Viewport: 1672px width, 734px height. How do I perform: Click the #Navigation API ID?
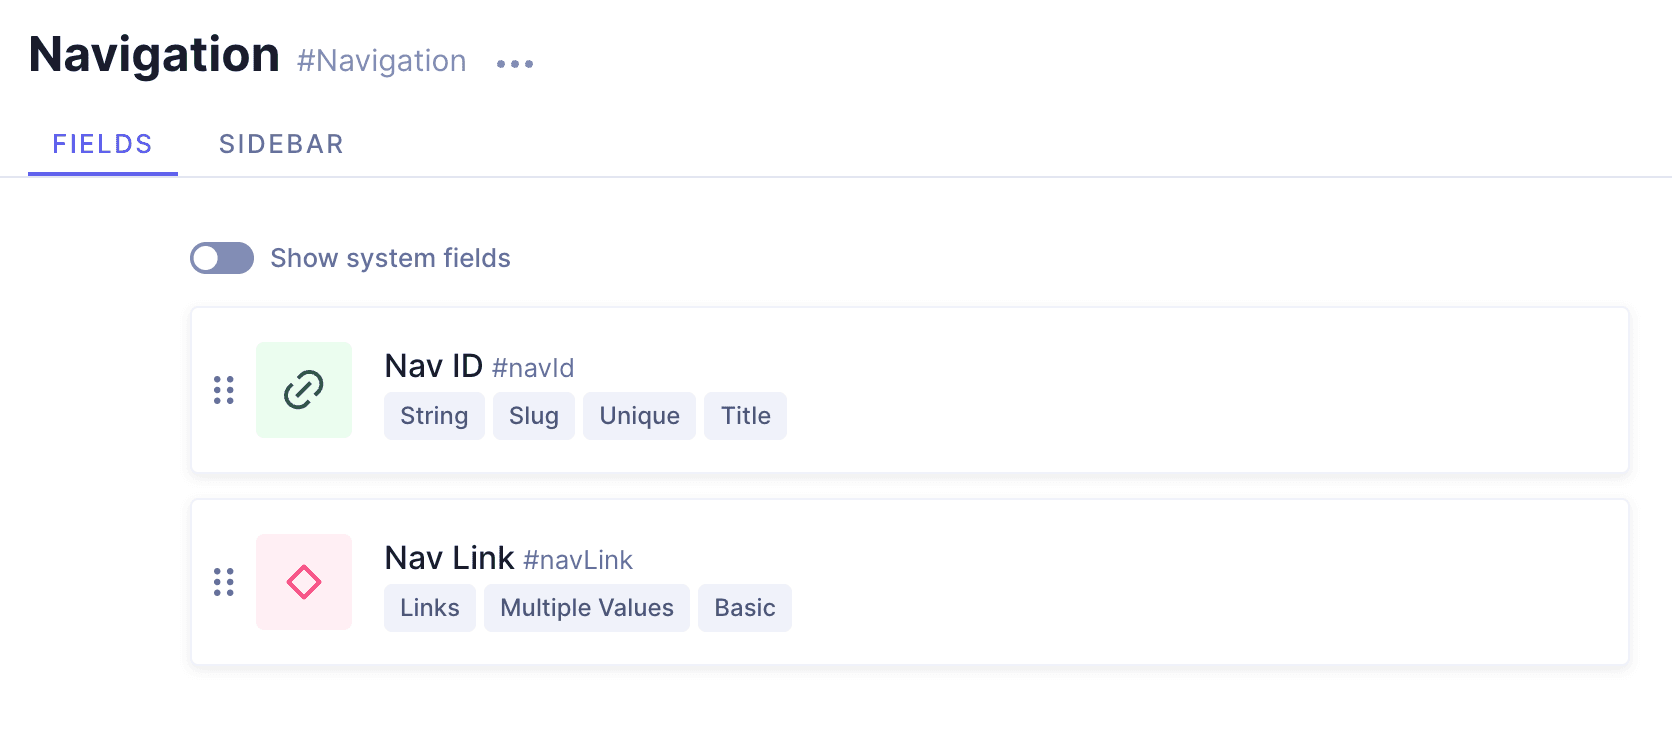pyautogui.click(x=382, y=61)
